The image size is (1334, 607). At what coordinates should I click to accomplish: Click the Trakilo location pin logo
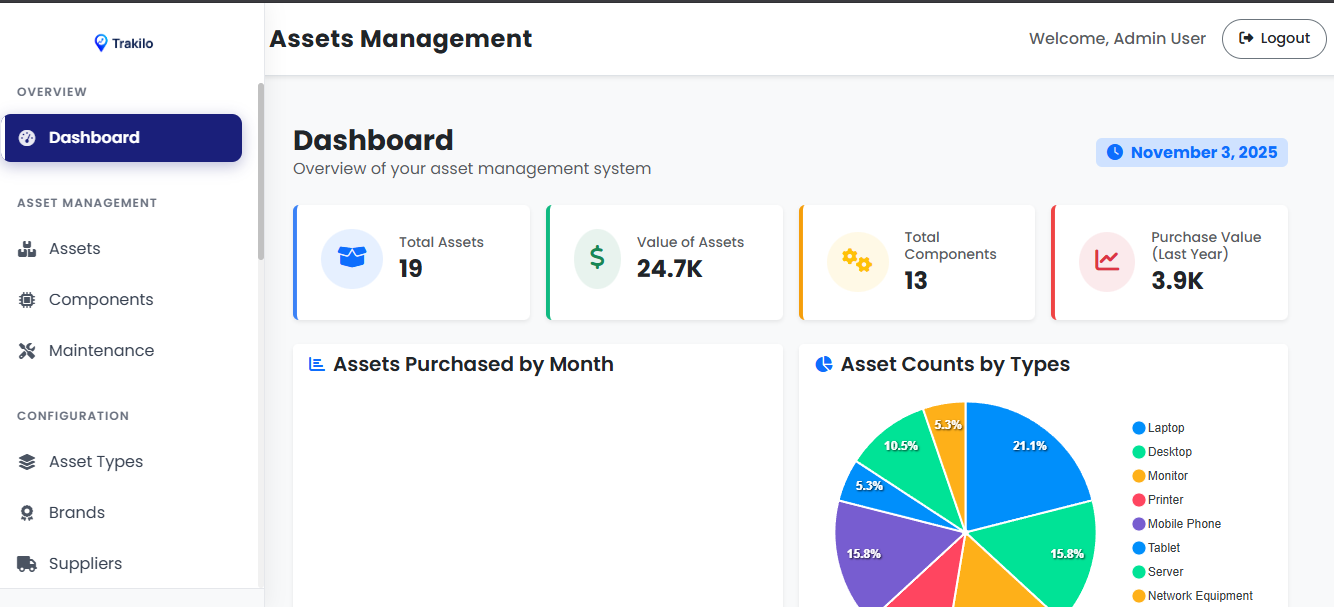coord(99,42)
